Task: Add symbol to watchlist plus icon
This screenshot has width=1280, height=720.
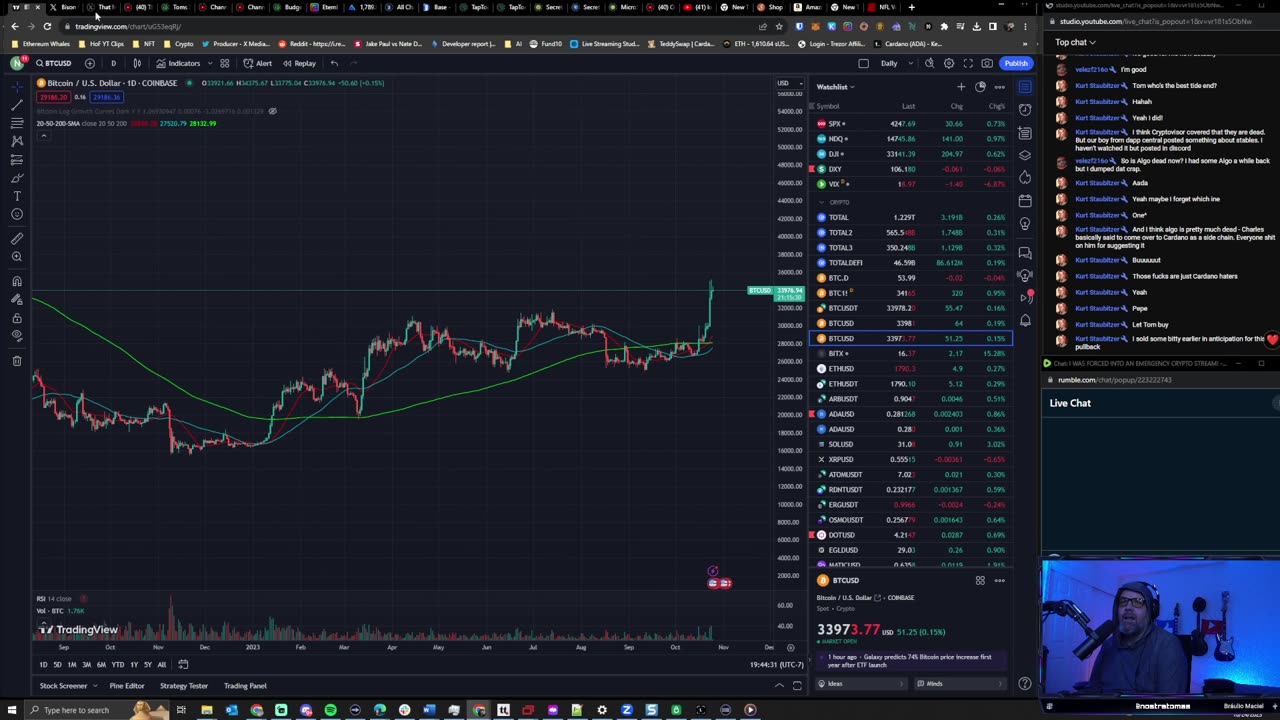Action: (x=961, y=87)
